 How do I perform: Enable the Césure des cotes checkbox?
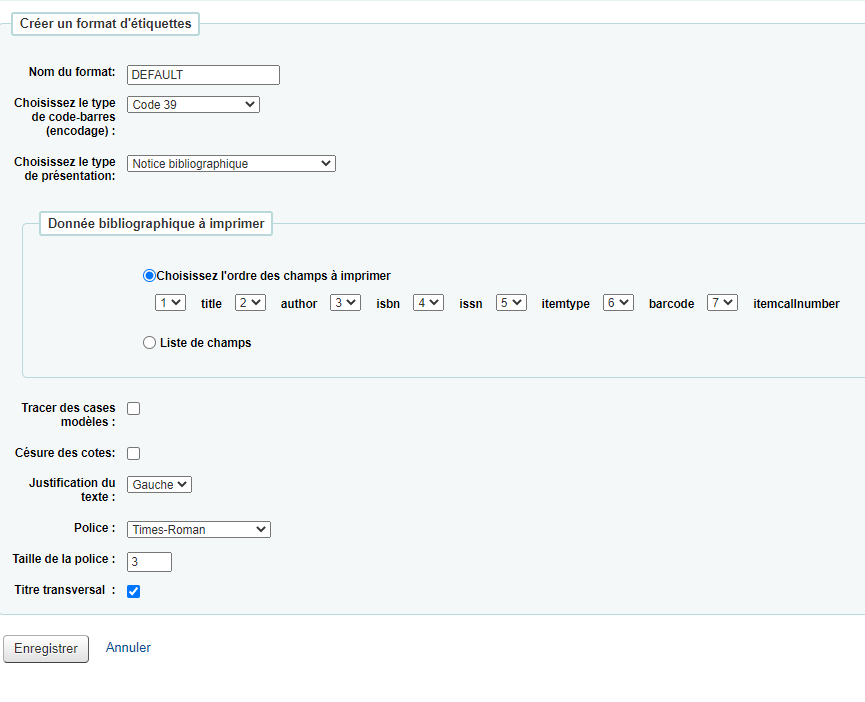click(134, 453)
